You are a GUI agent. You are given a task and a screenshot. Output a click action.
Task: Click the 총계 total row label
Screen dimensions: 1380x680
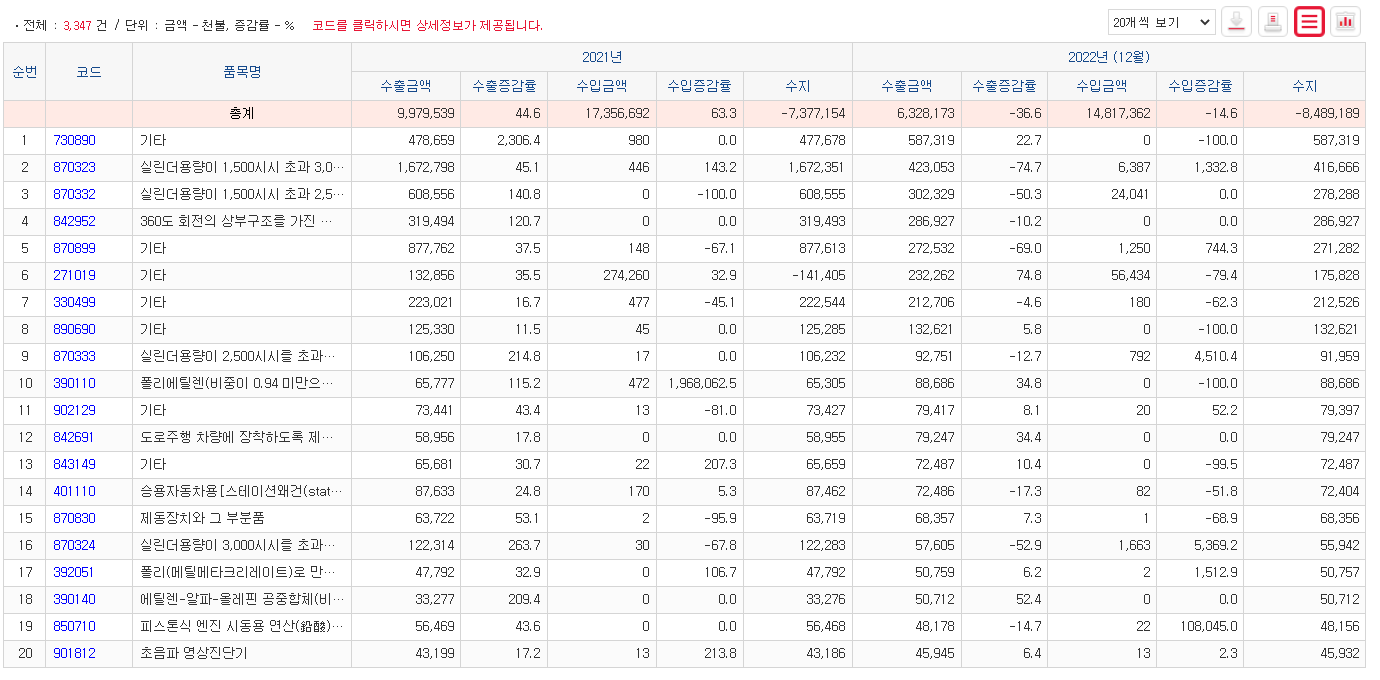tap(242, 114)
